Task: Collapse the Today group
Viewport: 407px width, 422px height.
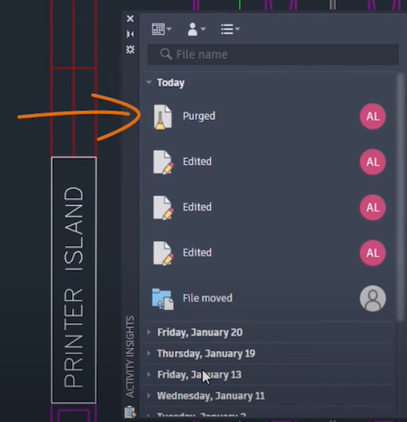Action: click(149, 82)
